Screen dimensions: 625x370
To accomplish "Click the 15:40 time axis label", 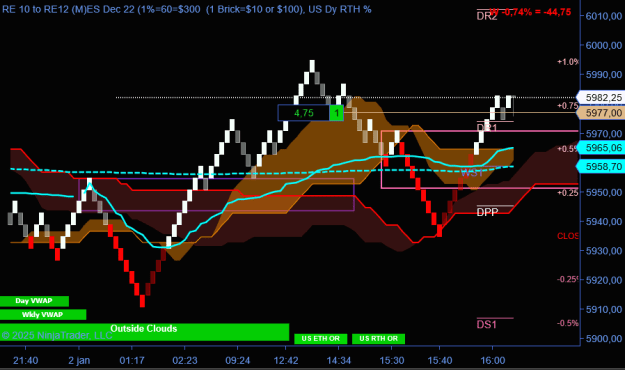I will click(440, 360).
